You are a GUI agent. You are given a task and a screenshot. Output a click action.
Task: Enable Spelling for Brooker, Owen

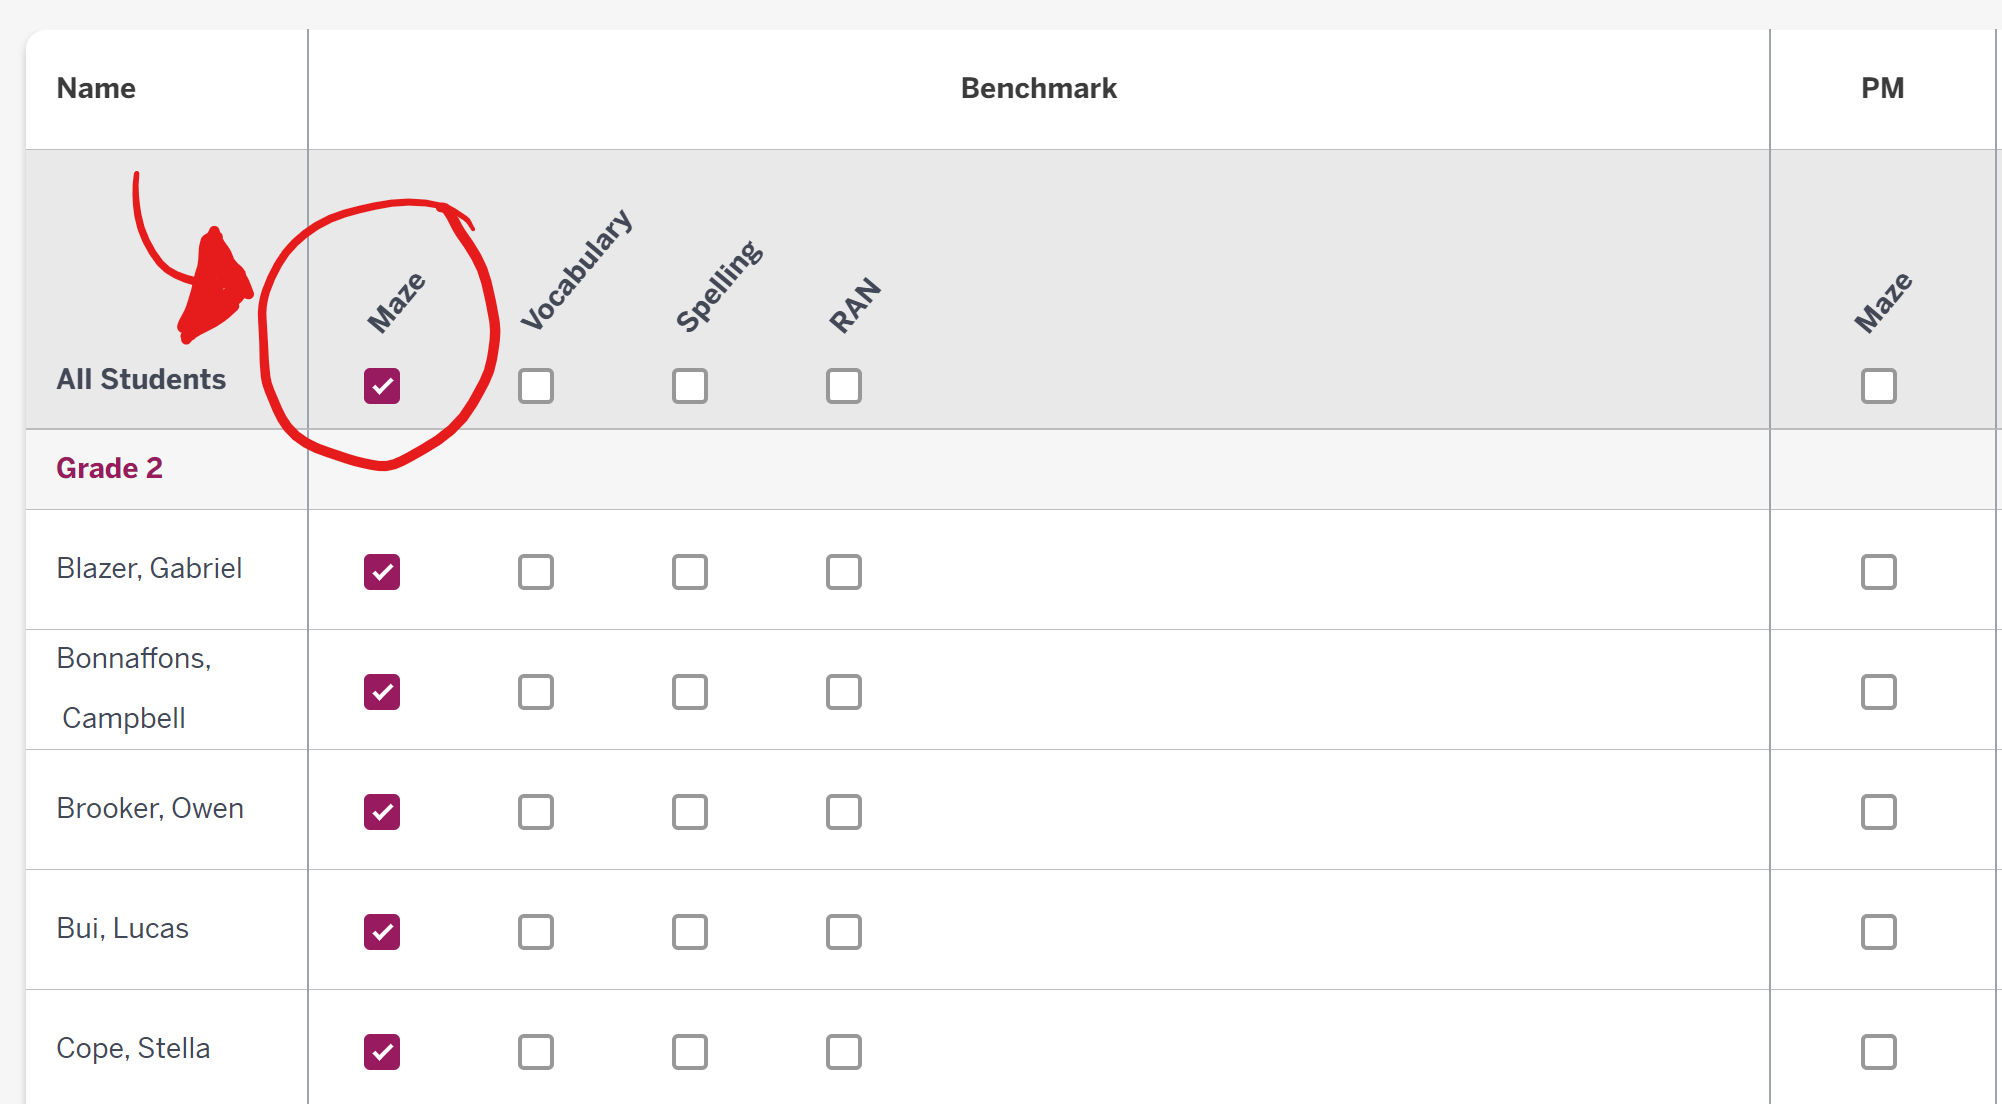click(689, 812)
